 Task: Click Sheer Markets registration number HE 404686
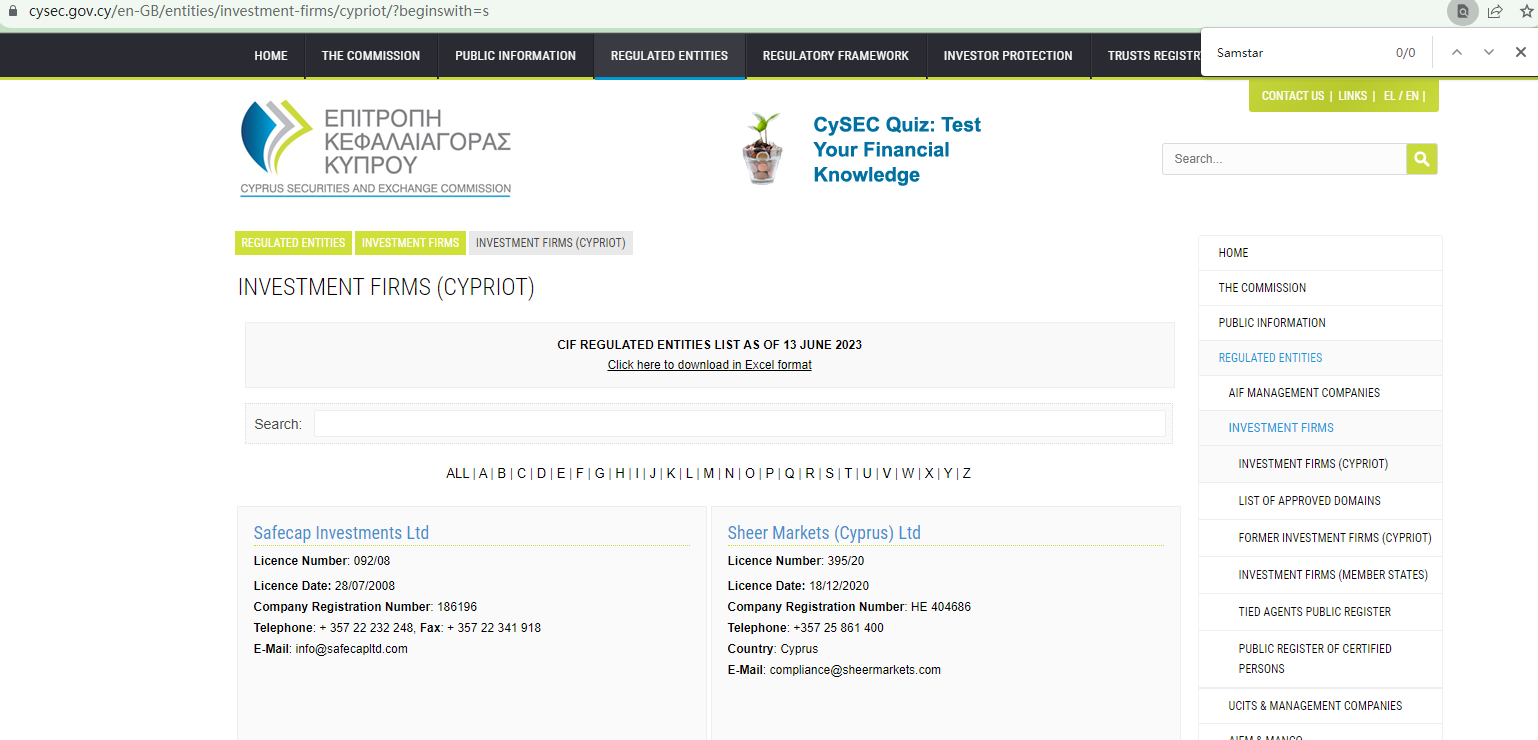coord(941,607)
